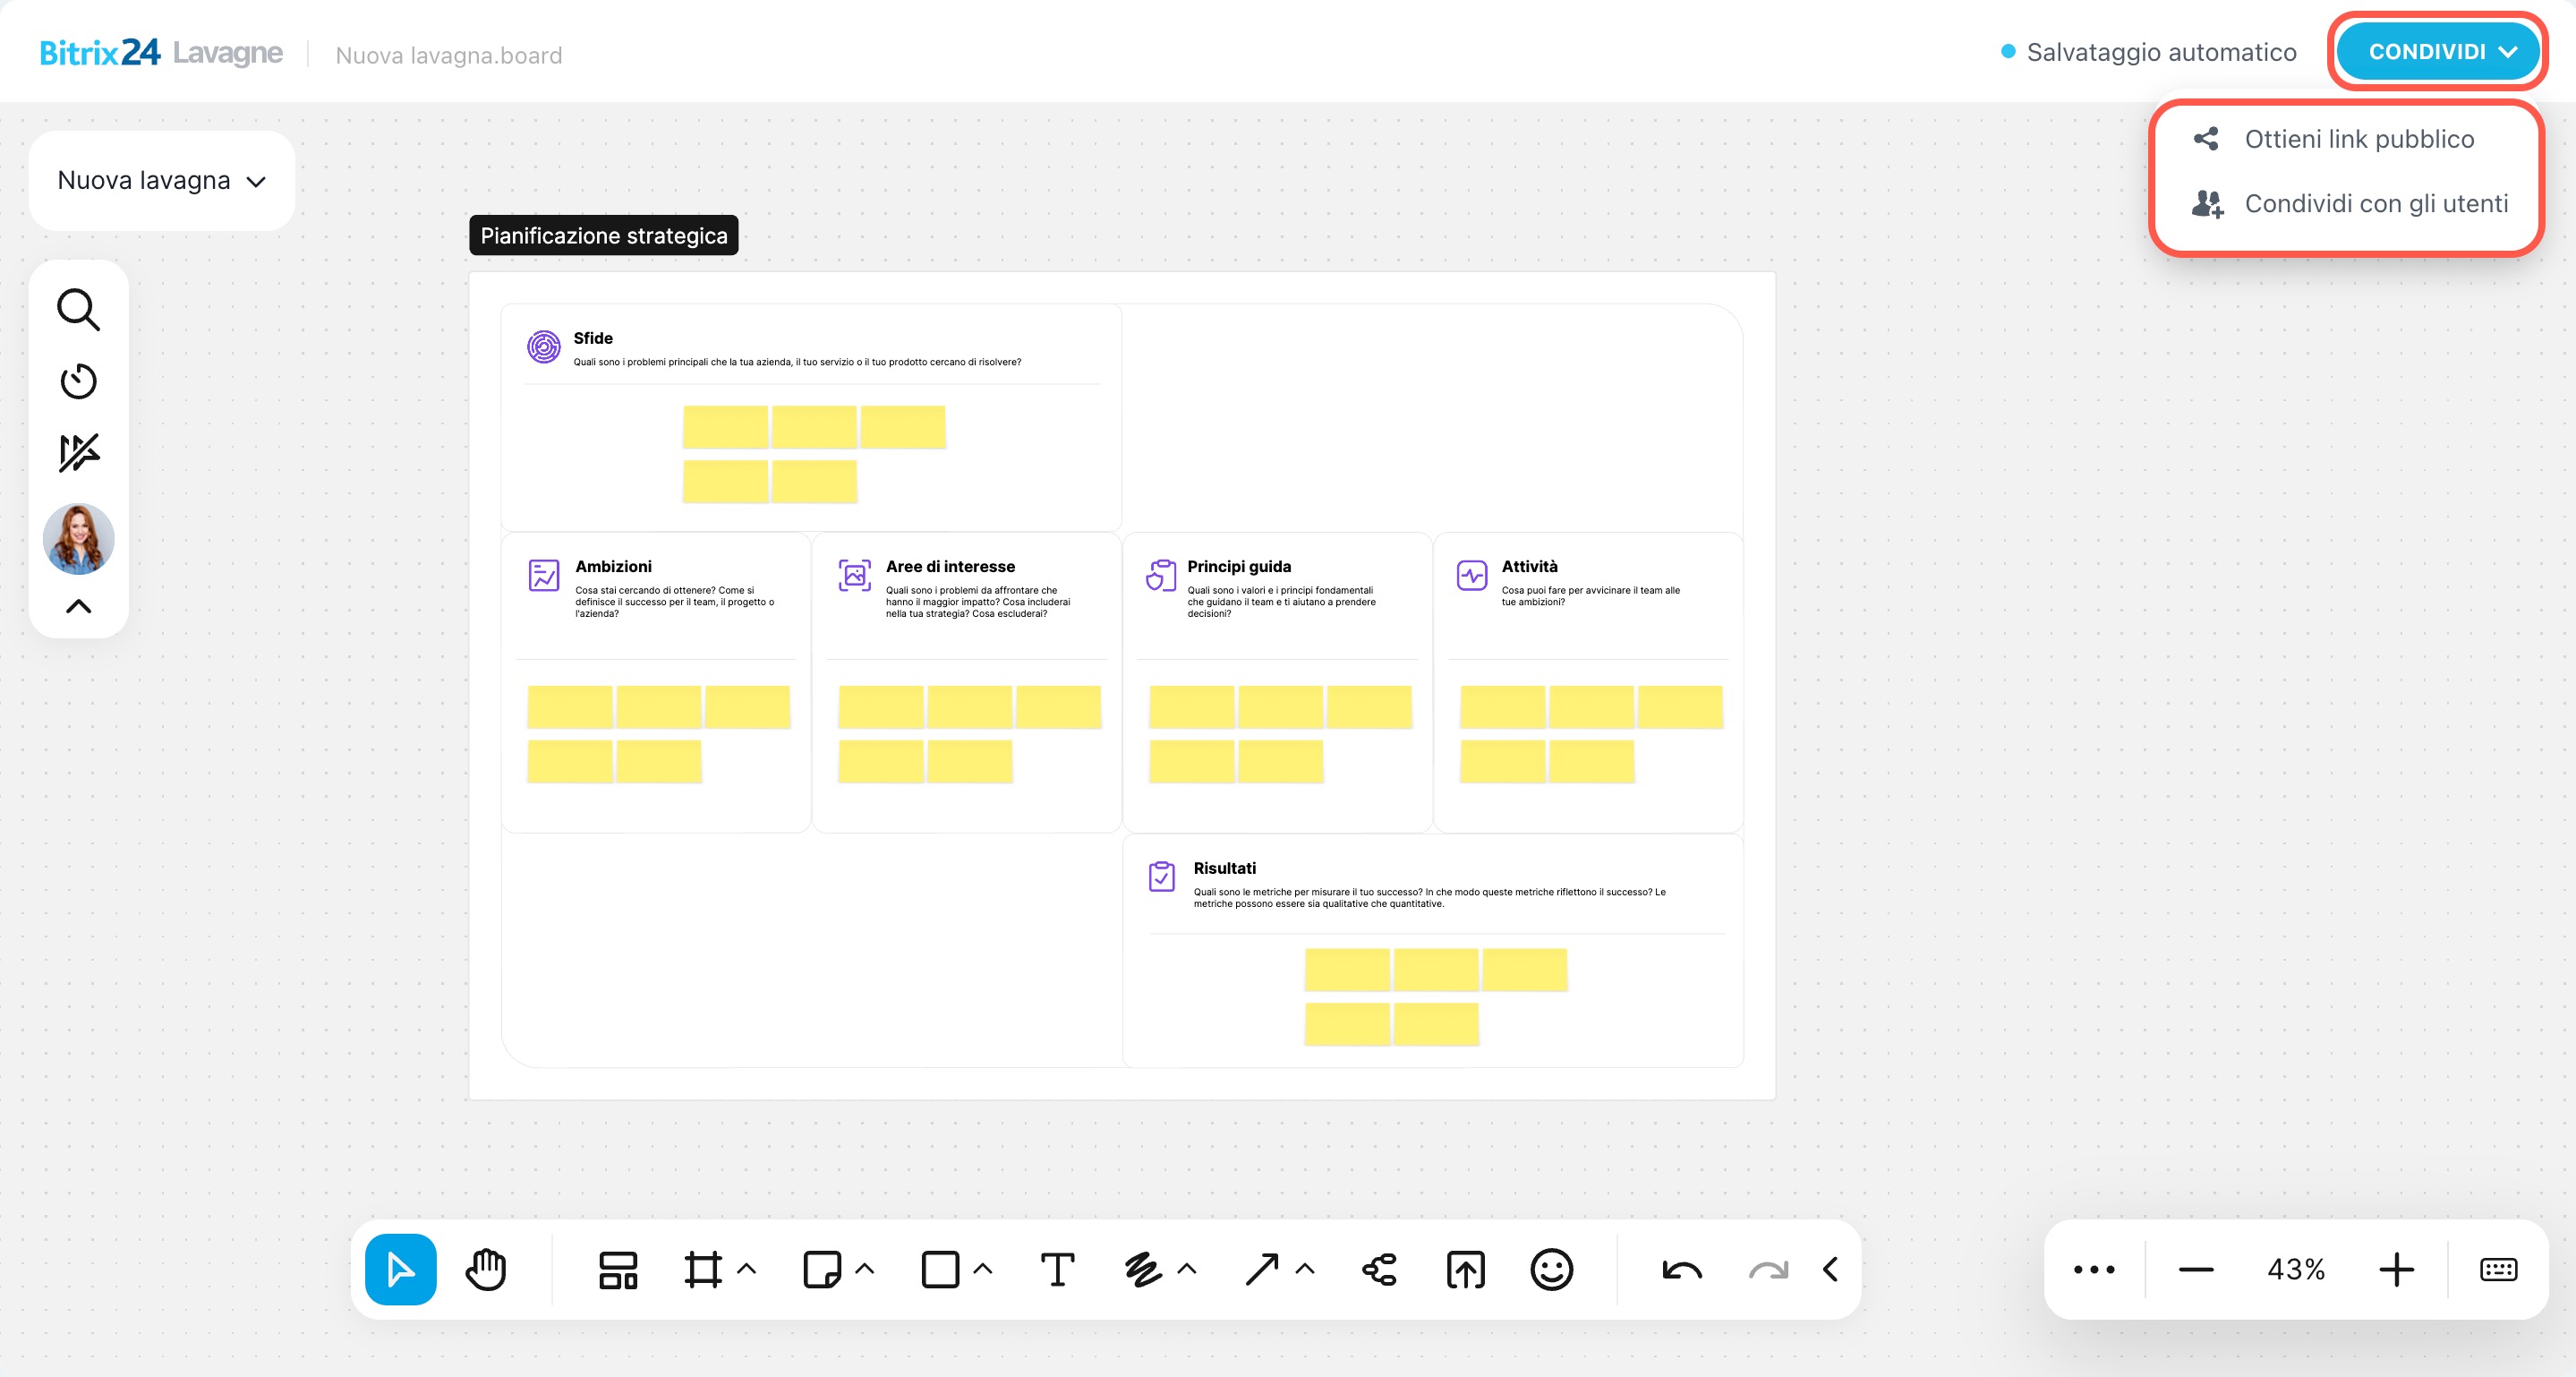Expand the Nuova lavagna dropdown
This screenshot has height=1377, width=2576.
[161, 181]
